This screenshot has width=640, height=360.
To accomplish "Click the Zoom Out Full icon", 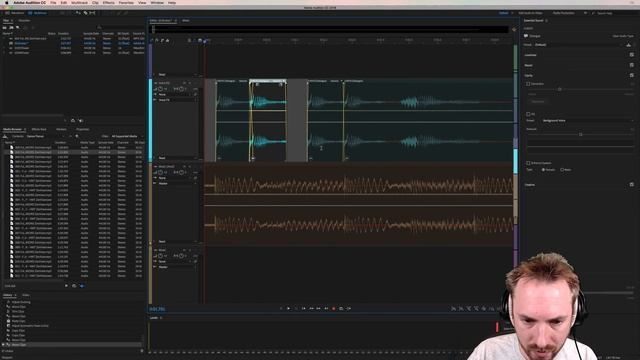I will point(484,309).
